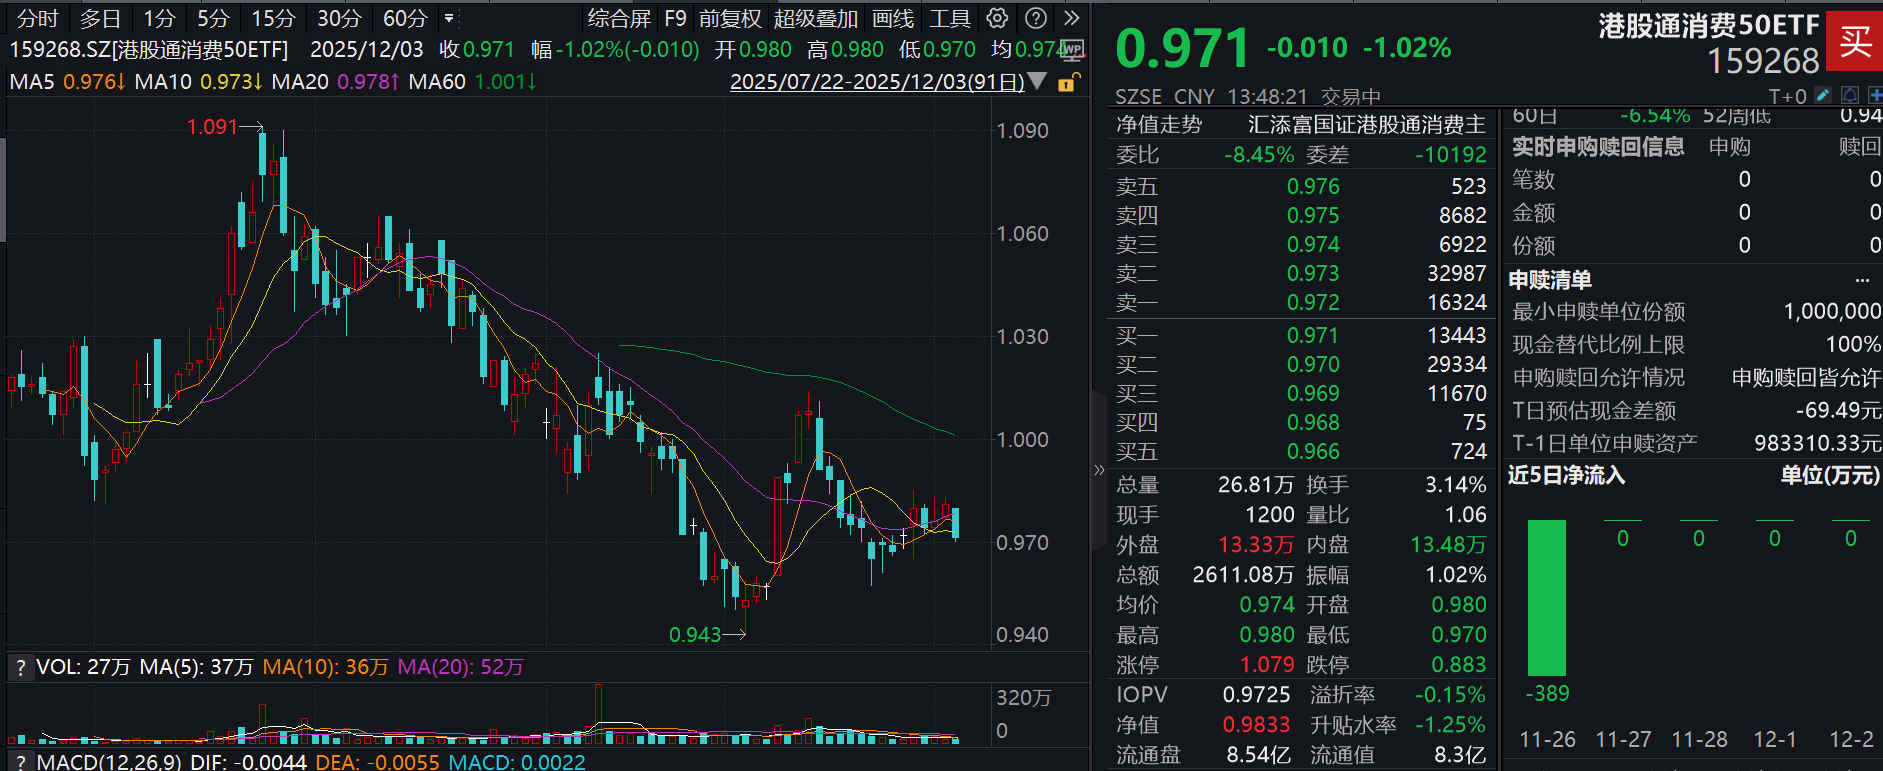Click the large 0.971 current price
Viewport: 1883px width, 771px height.
tap(1183, 48)
